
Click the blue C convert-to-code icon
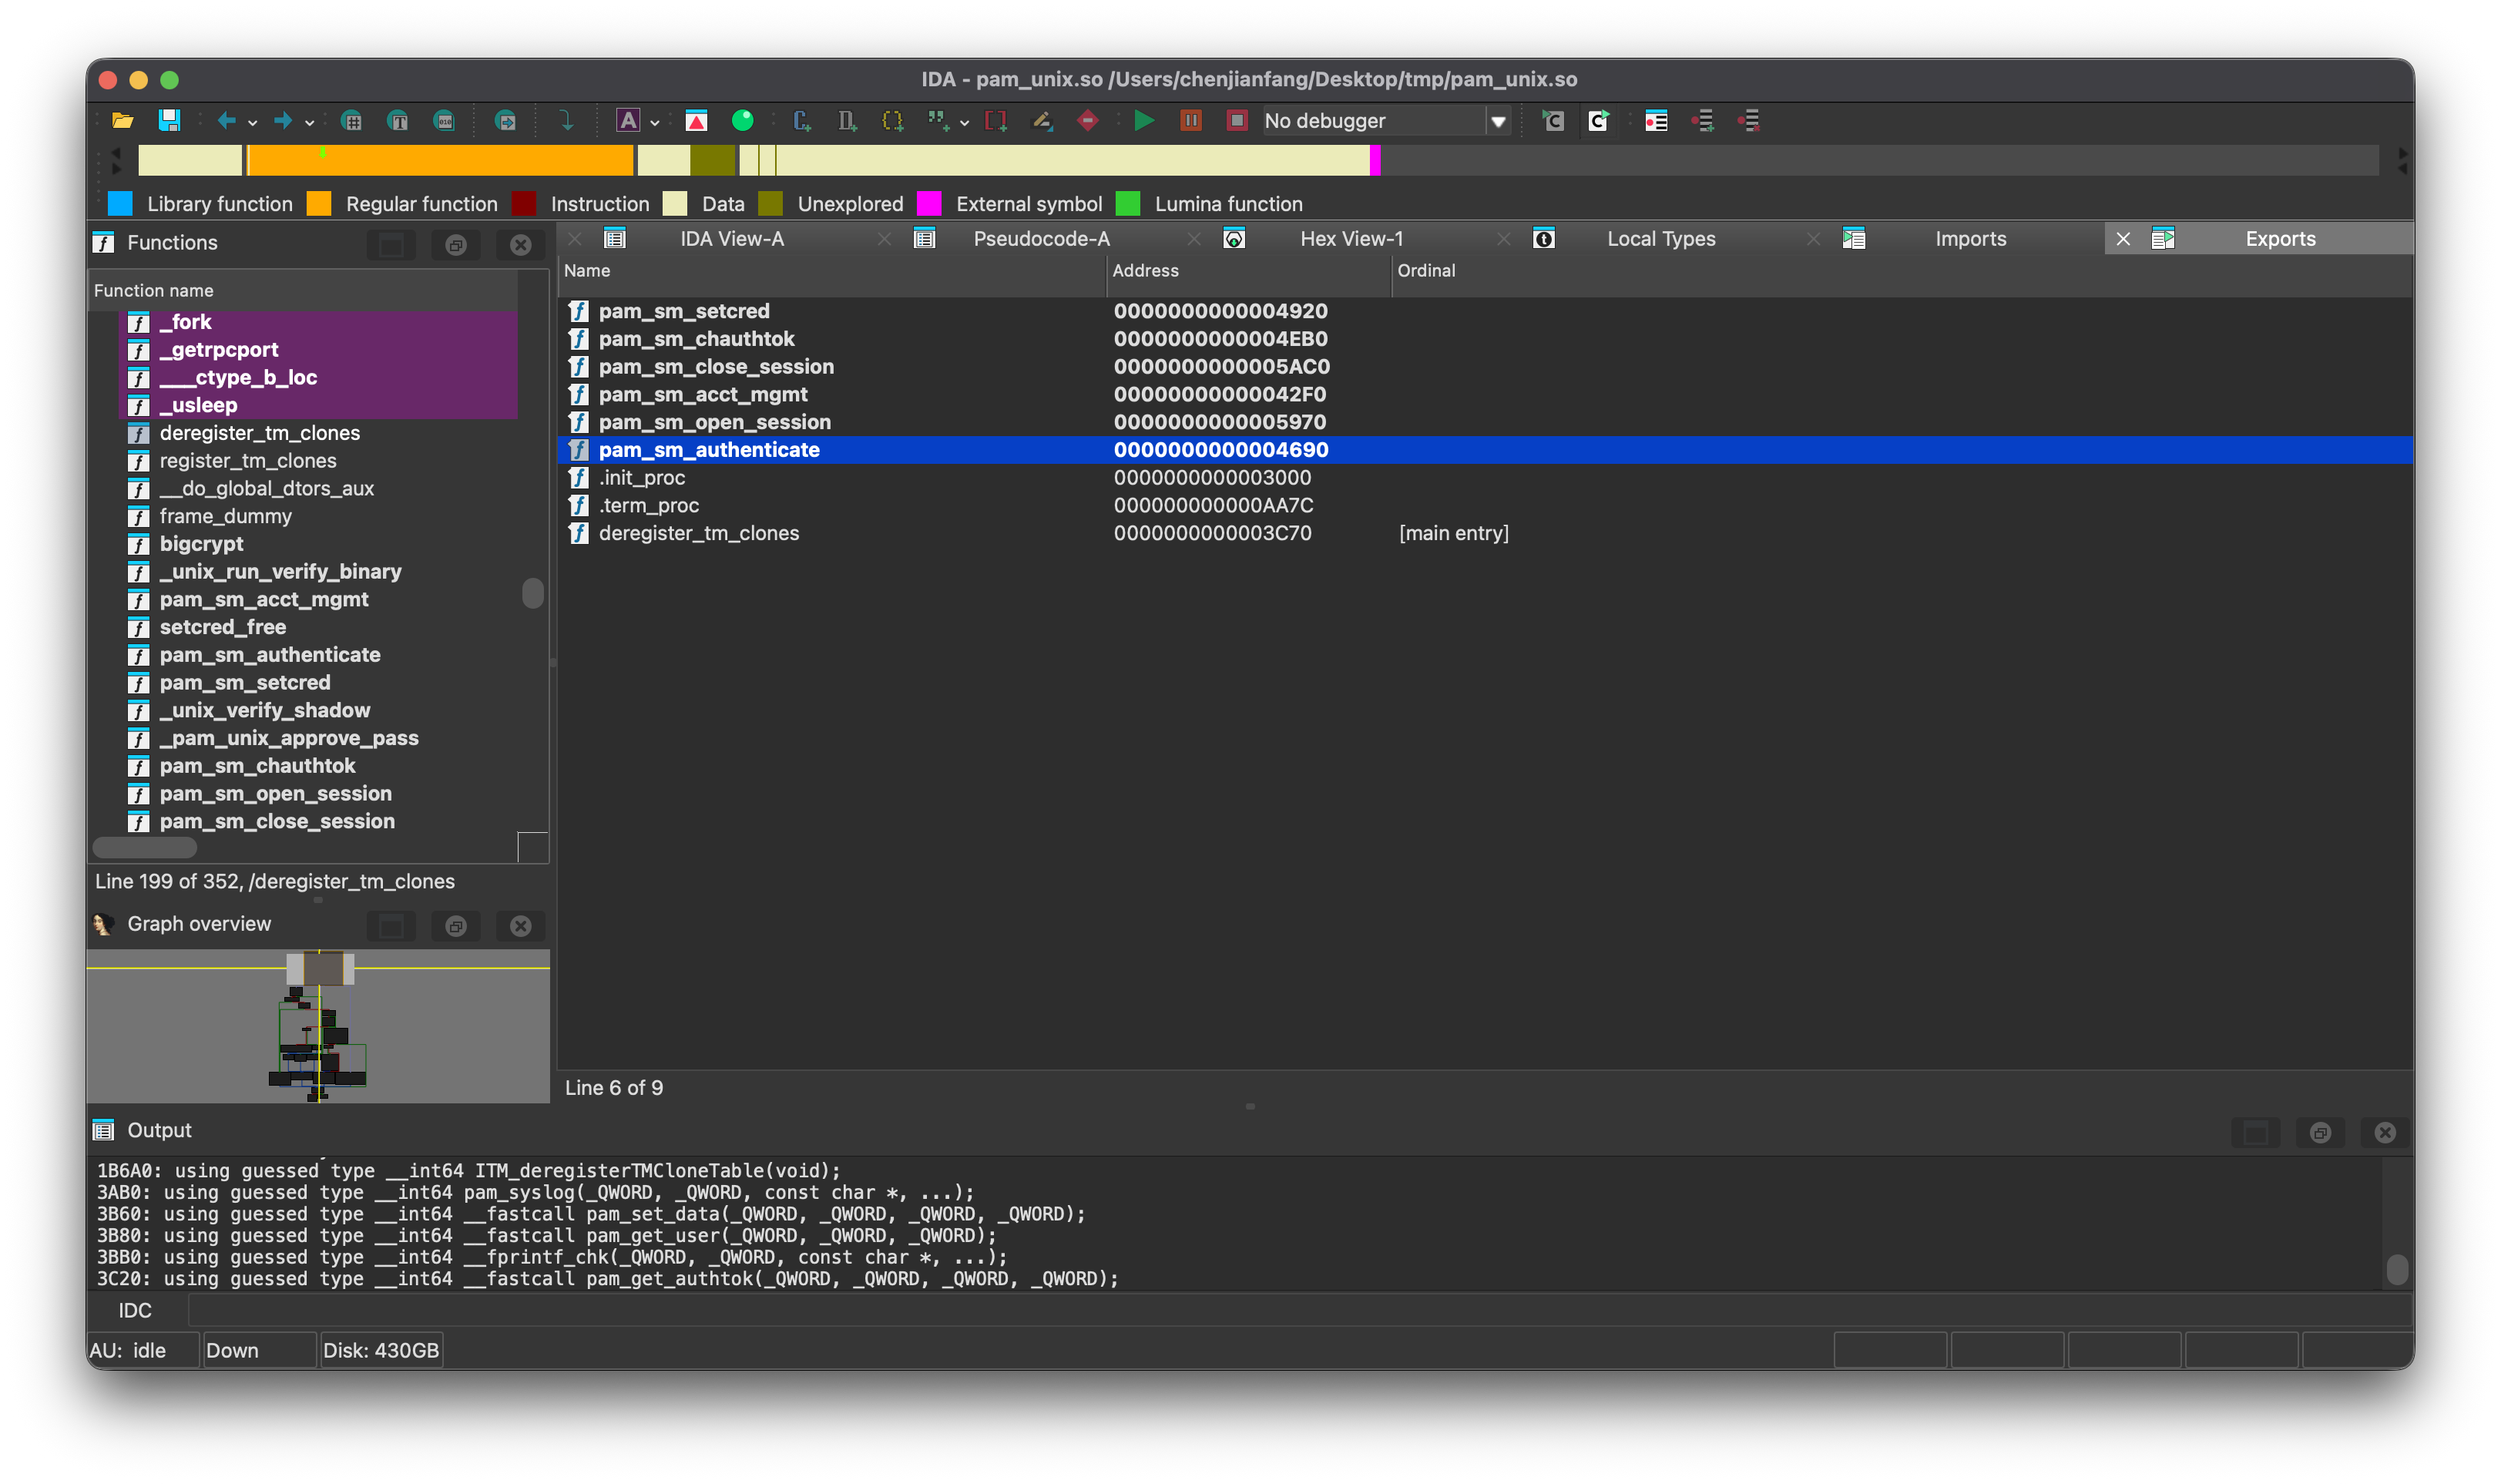pos(801,121)
